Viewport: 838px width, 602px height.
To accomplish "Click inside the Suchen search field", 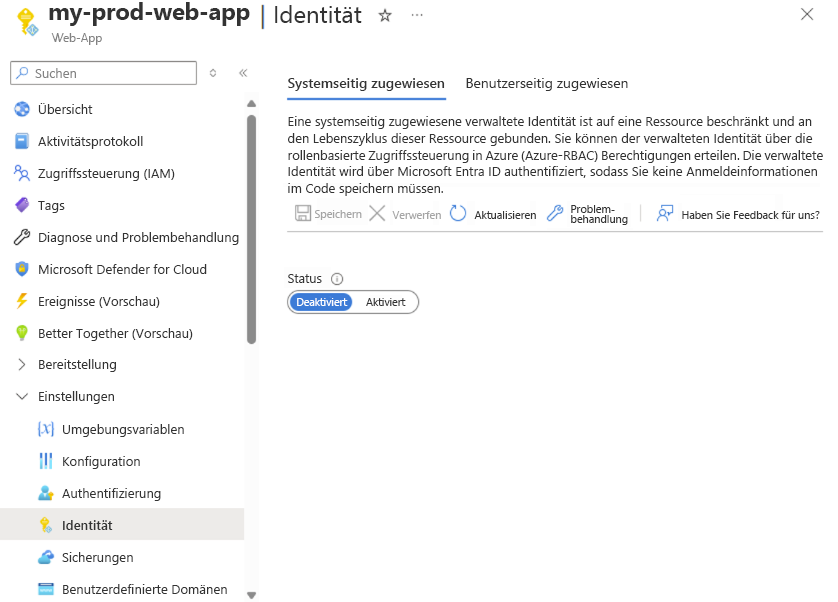I will point(103,73).
